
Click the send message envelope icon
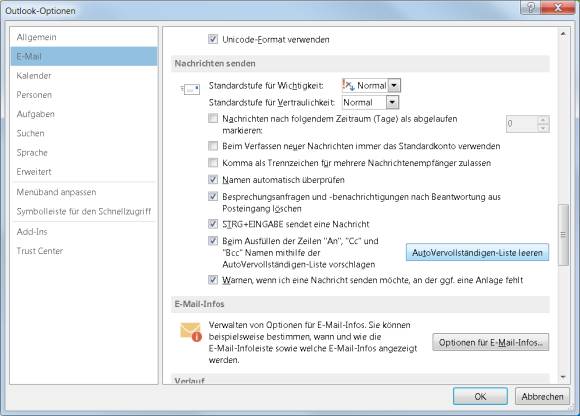coord(190,89)
